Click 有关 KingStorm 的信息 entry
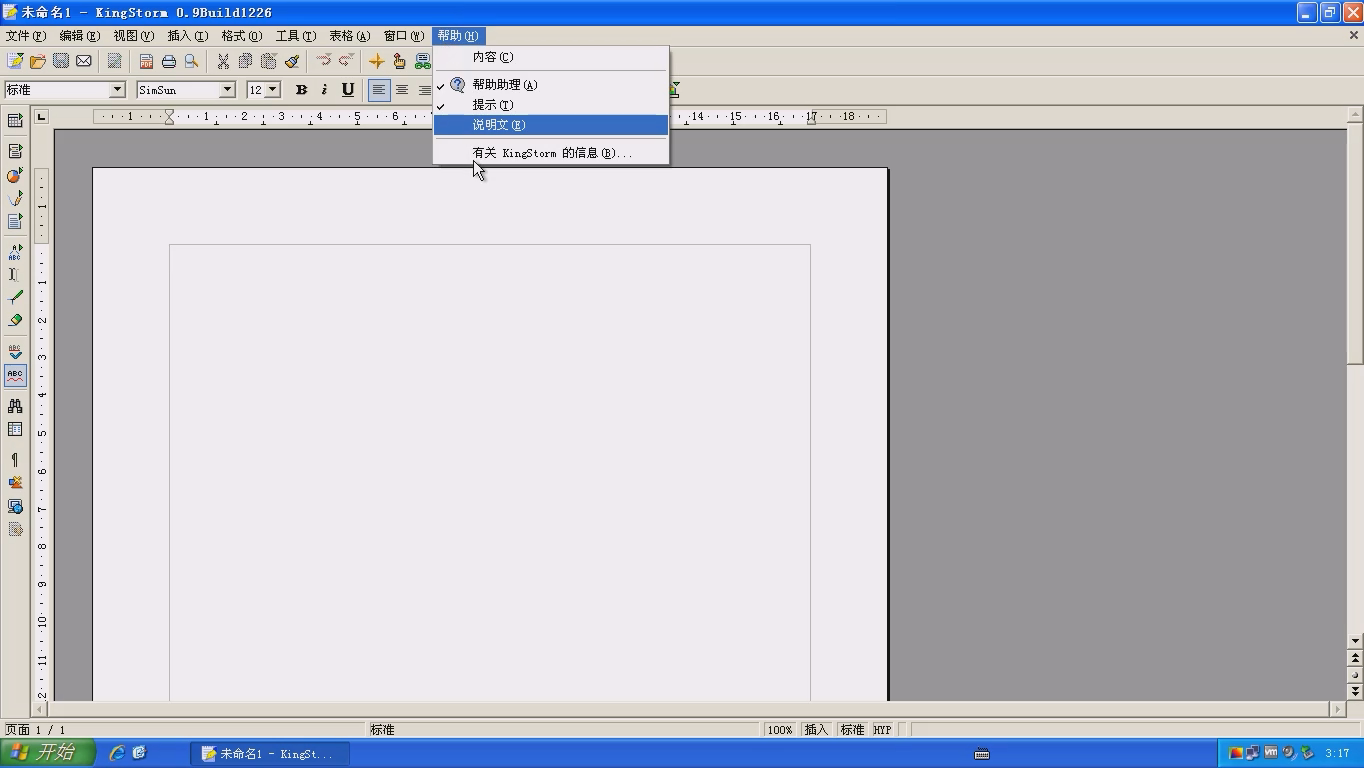The height and width of the screenshot is (768, 1364). point(551,153)
